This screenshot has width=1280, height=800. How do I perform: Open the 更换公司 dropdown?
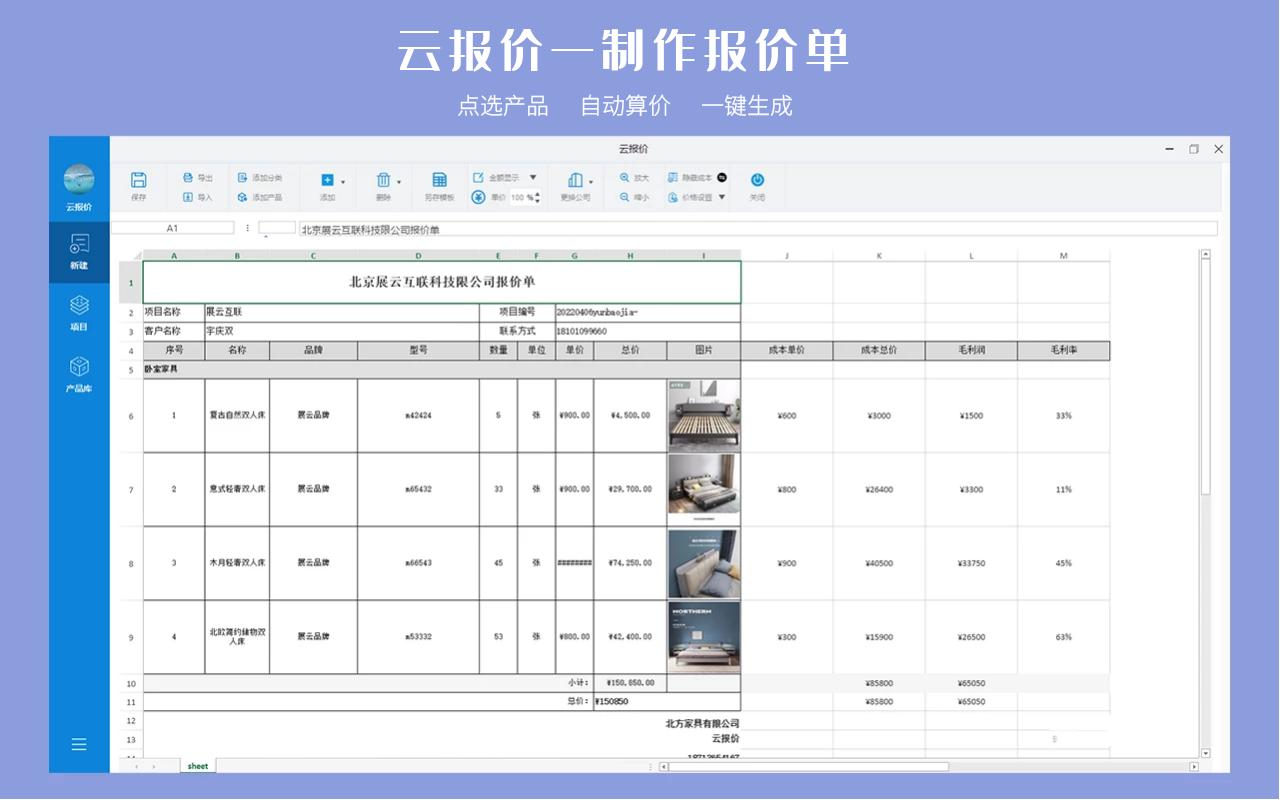589,181
